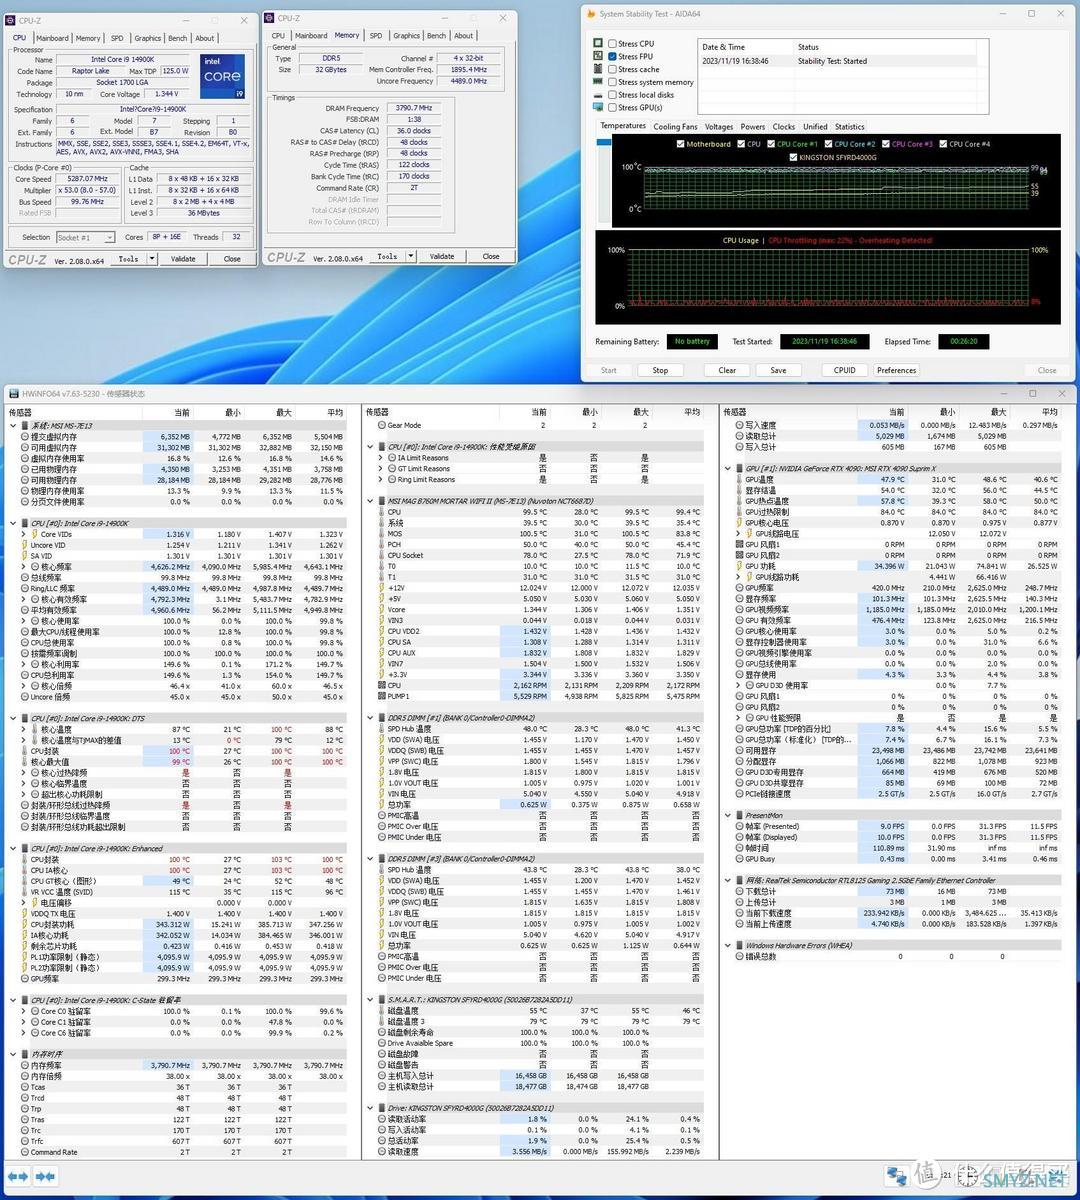Toggle the Motherboard temperature graph checkbox
The height and width of the screenshot is (1200, 1080).
click(679, 144)
